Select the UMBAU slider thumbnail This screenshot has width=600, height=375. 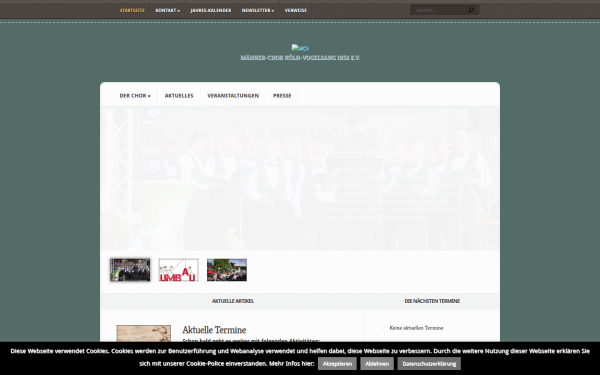(179, 270)
